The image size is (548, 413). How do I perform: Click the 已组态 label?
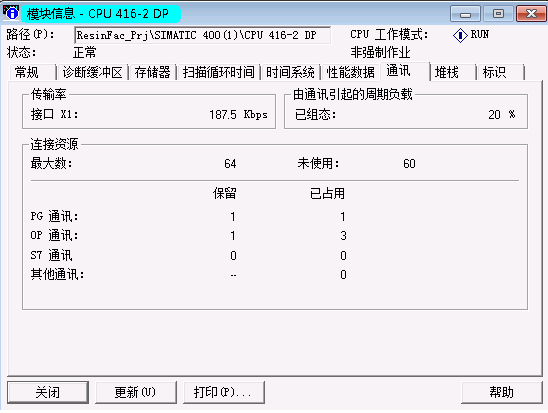pyautogui.click(x=316, y=114)
